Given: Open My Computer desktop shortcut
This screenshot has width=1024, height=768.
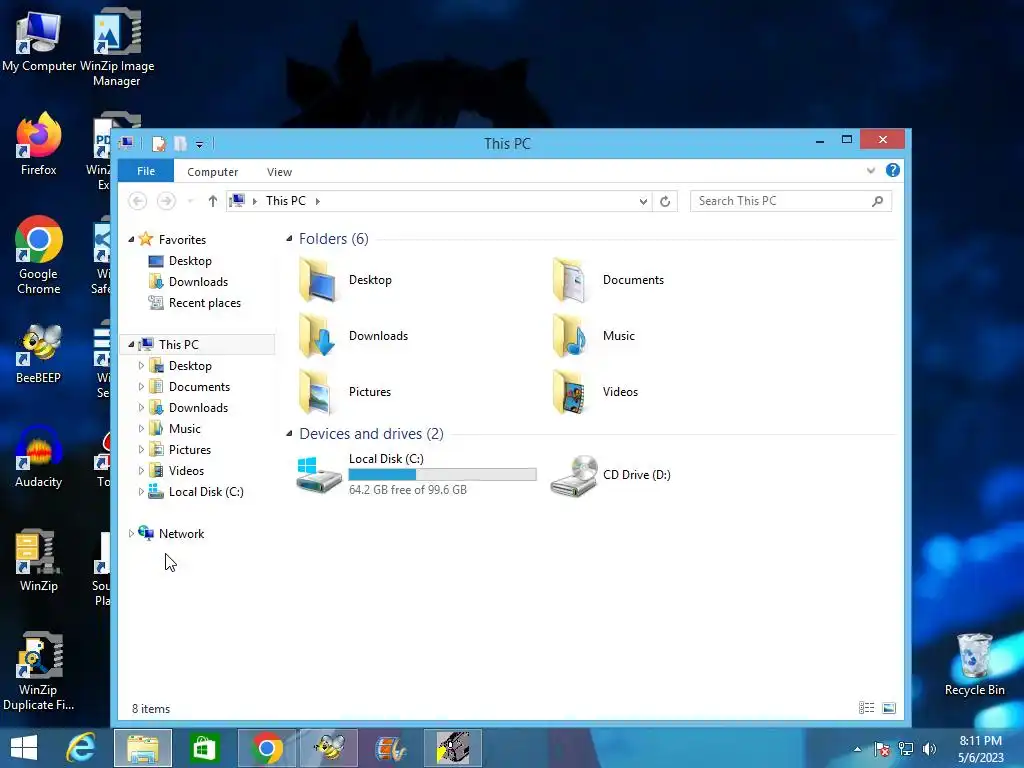Looking at the screenshot, I should (39, 40).
